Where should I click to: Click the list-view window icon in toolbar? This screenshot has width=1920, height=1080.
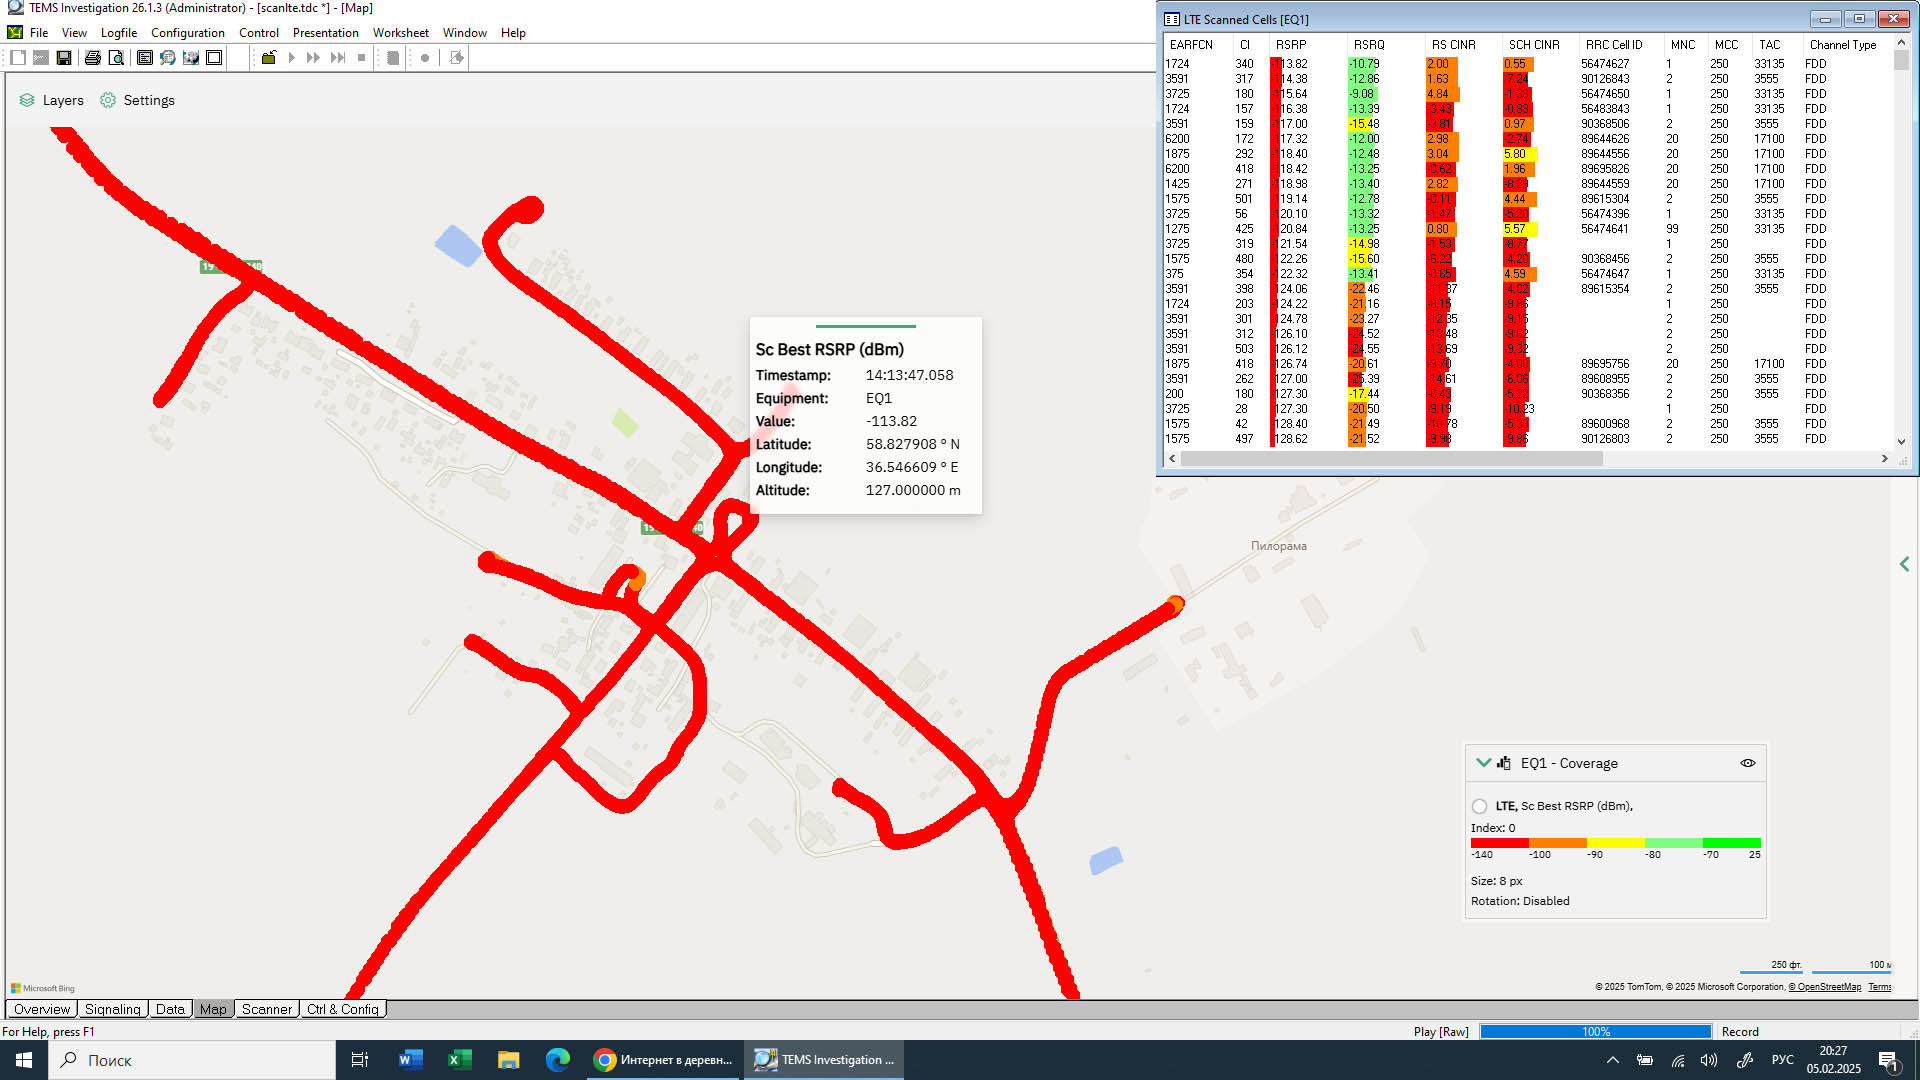coord(145,58)
